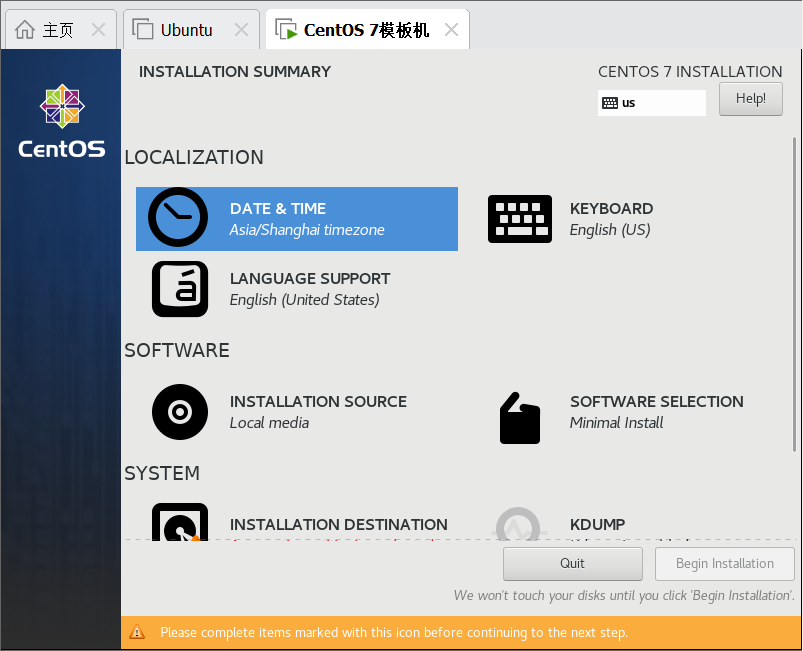Open Keyboard layout settings icon
Image resolution: width=803 pixels, height=651 pixels.
[520, 219]
